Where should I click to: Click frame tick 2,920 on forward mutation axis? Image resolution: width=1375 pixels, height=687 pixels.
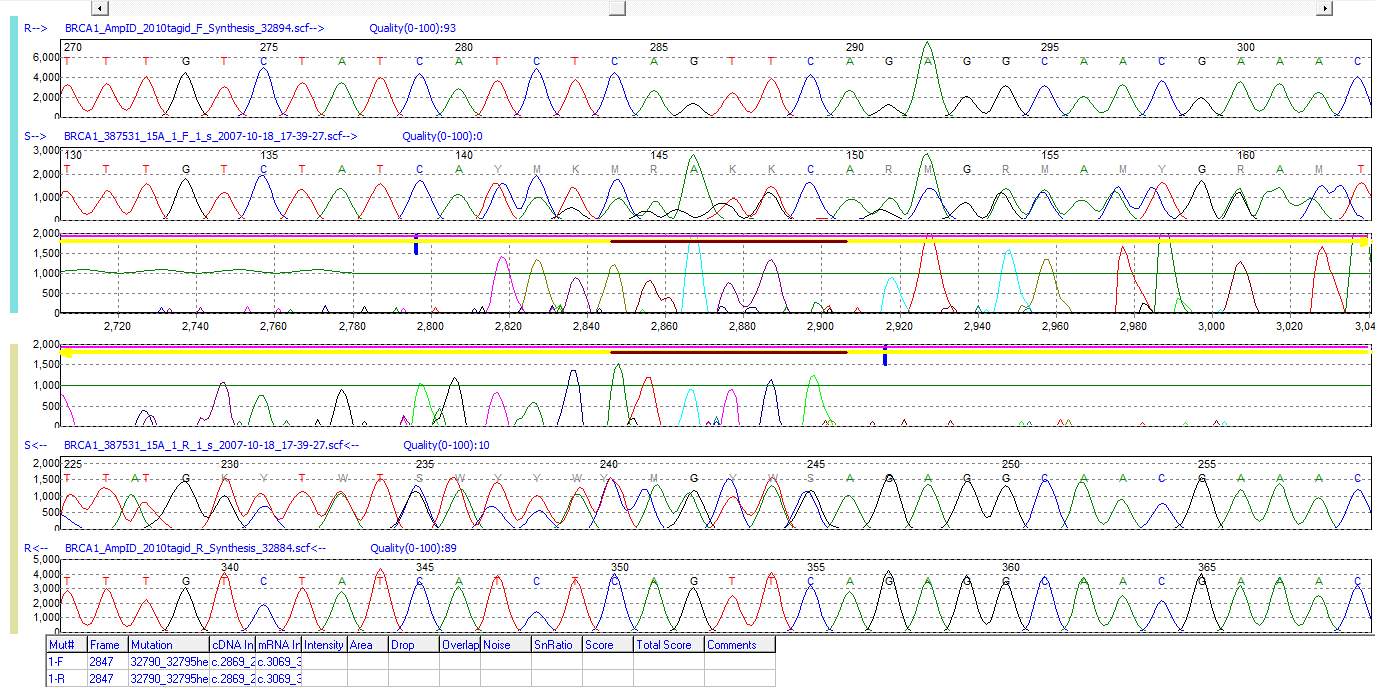pyautogui.click(x=899, y=326)
